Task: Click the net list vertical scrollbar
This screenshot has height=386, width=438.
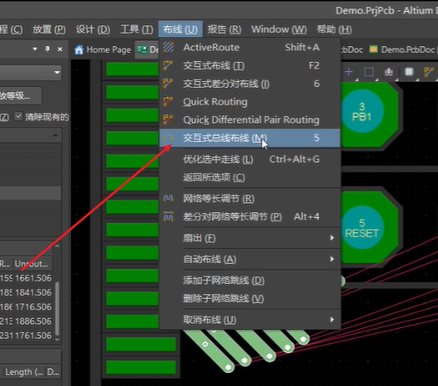Action: pyautogui.click(x=57, y=308)
